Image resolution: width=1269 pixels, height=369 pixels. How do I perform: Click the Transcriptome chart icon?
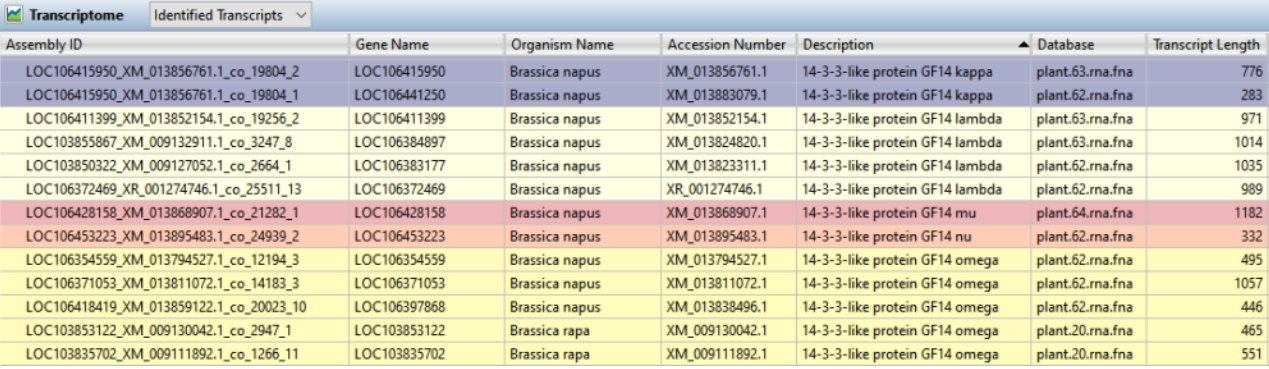(15, 16)
